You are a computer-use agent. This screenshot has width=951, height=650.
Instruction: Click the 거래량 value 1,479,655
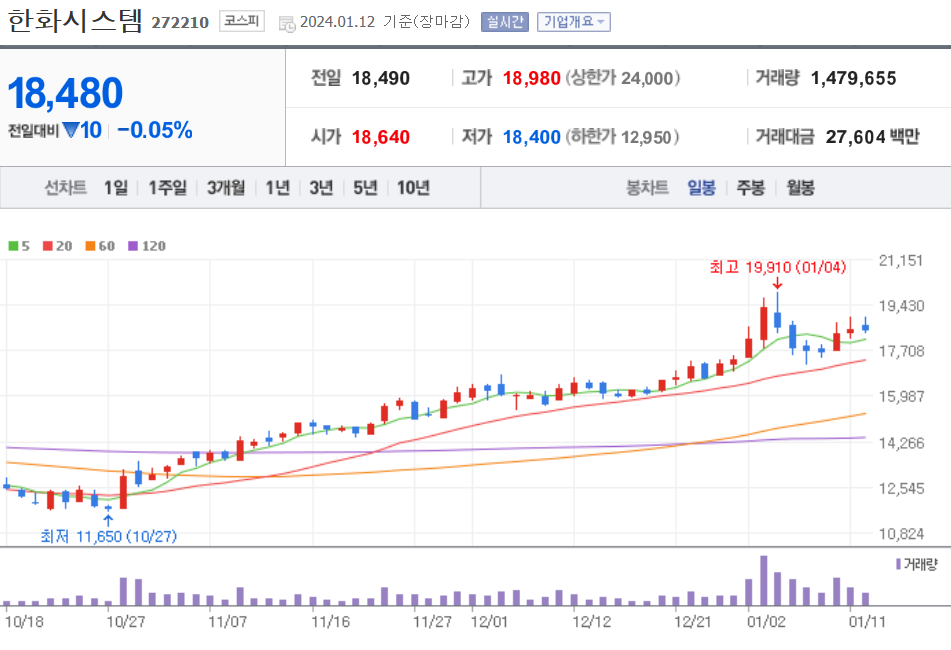coord(853,78)
